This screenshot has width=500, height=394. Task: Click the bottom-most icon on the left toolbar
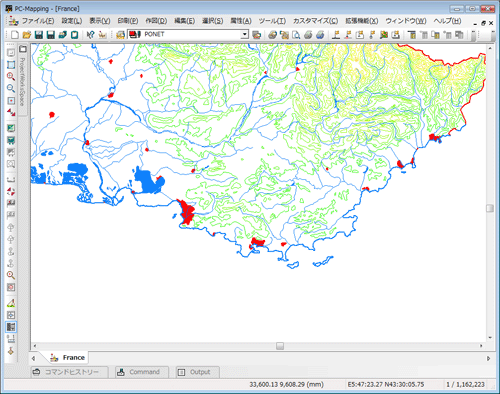coord(11,351)
